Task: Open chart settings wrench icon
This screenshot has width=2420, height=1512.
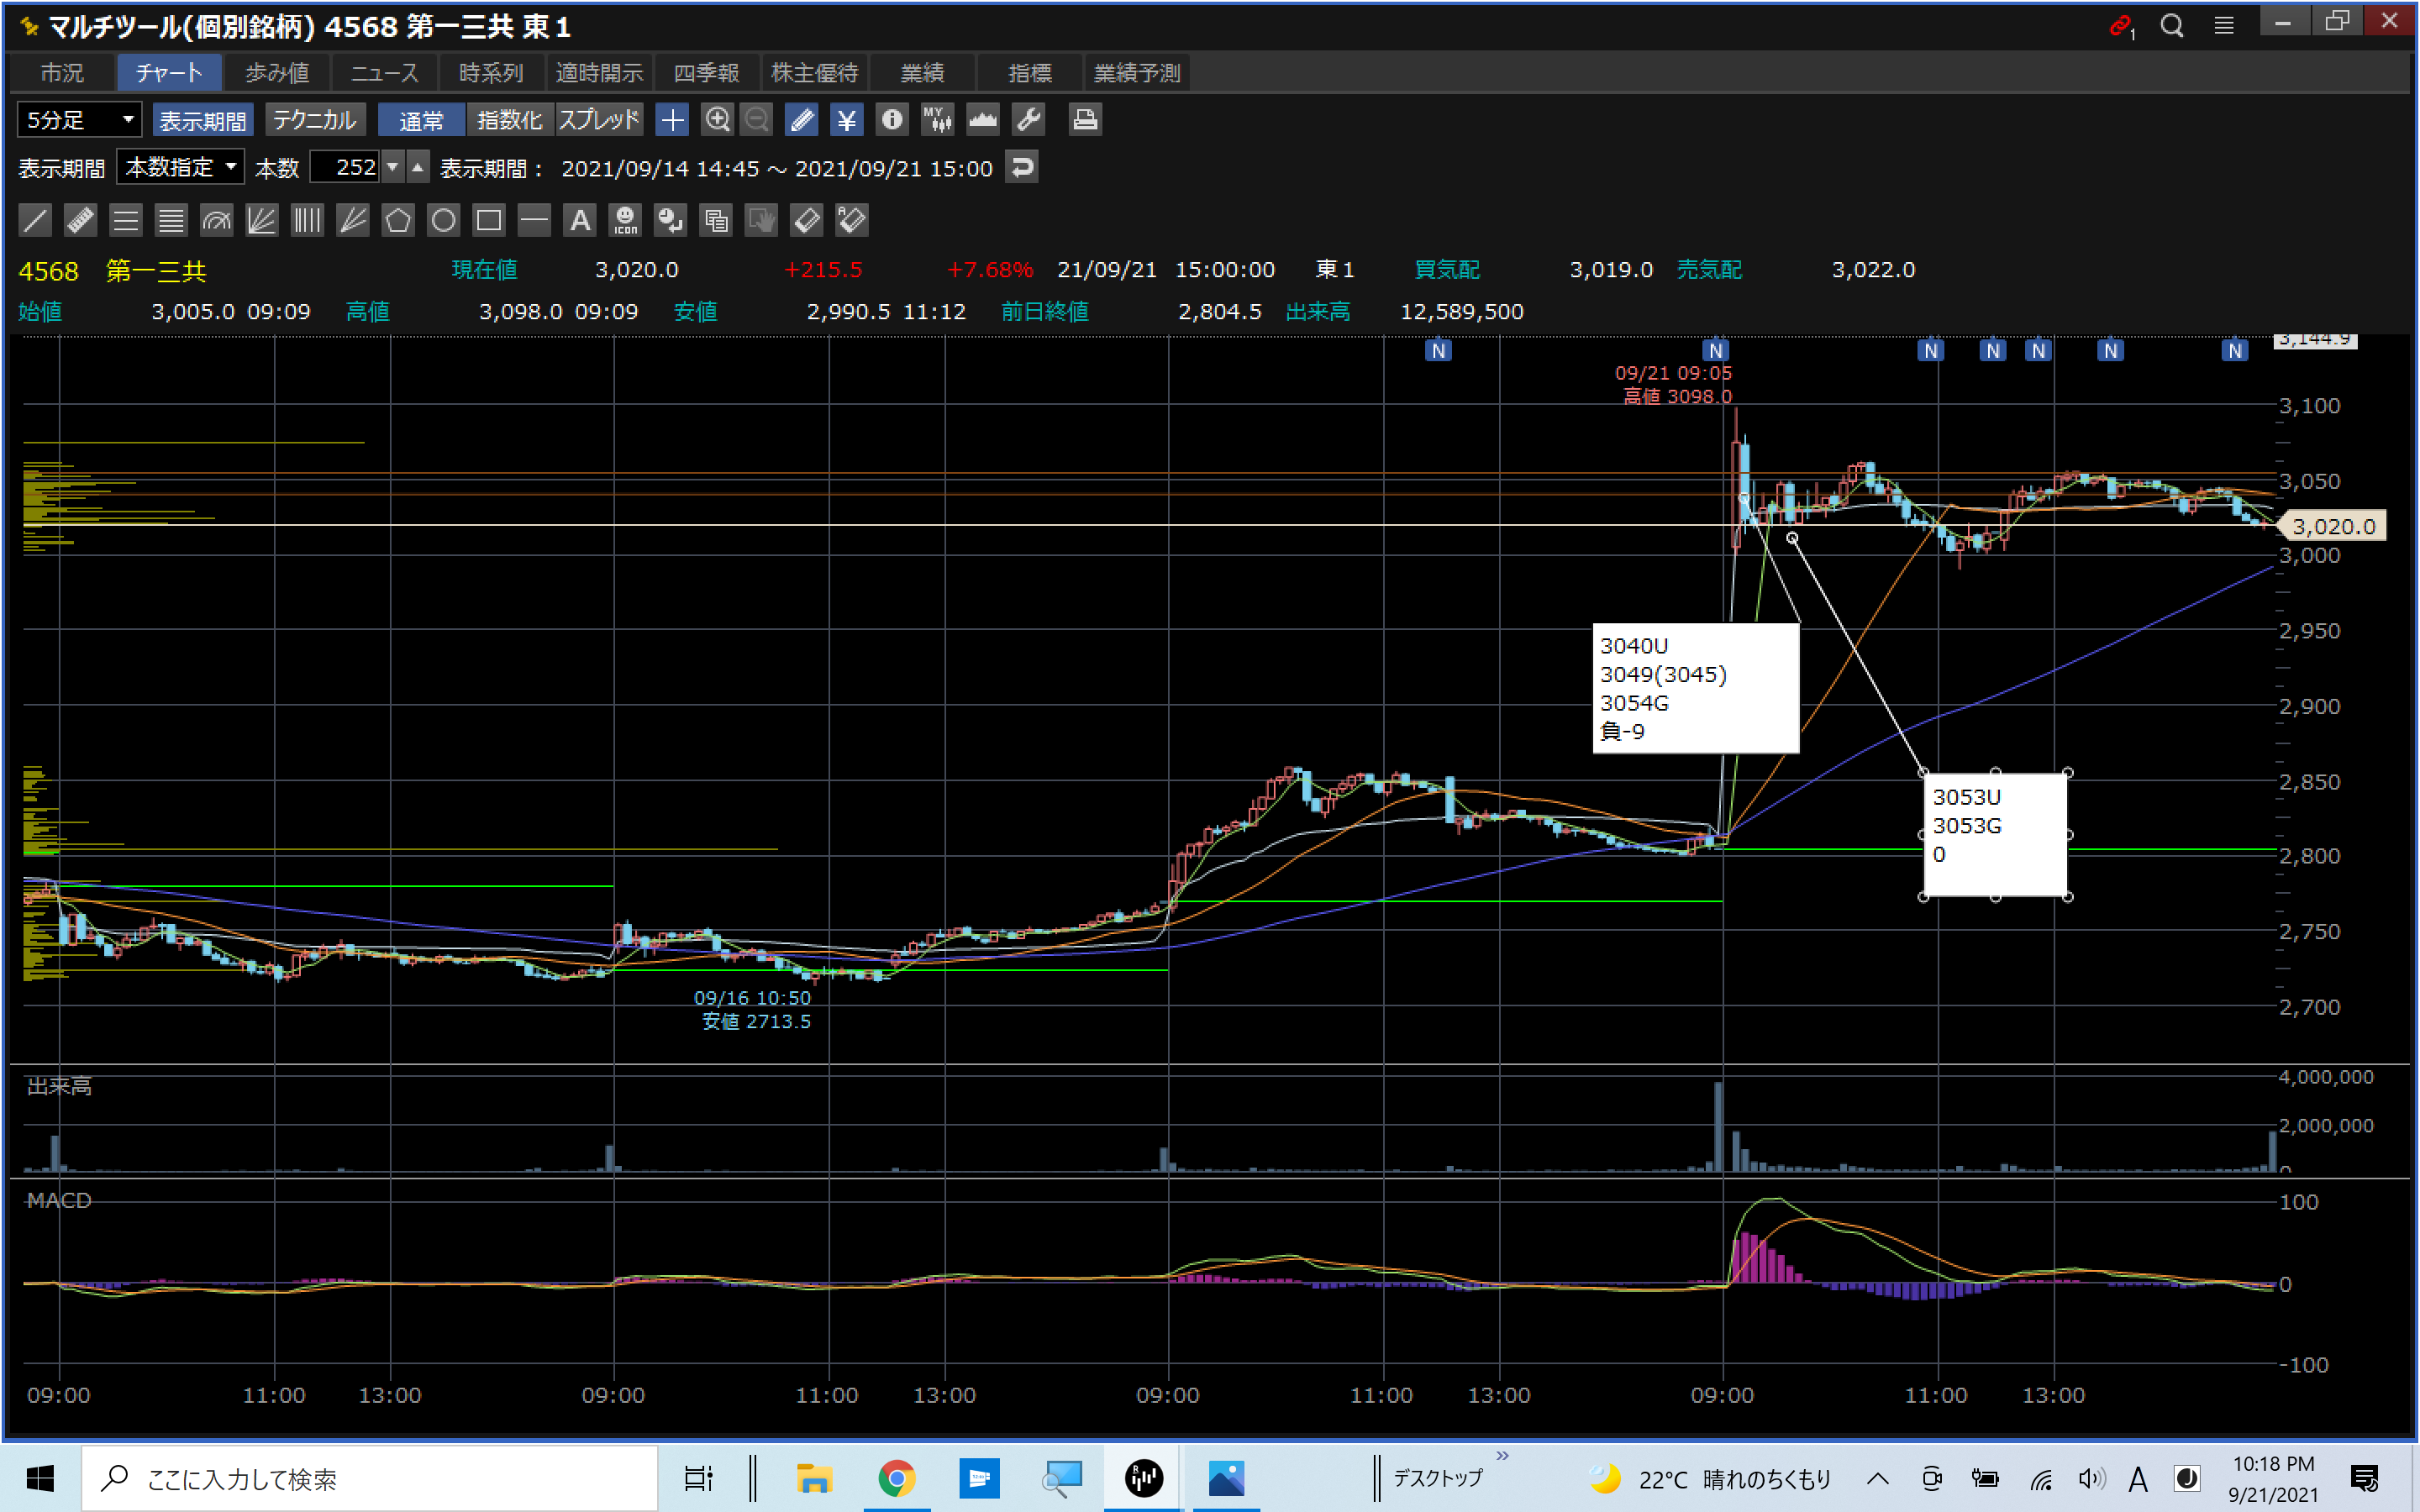Action: click(1029, 120)
